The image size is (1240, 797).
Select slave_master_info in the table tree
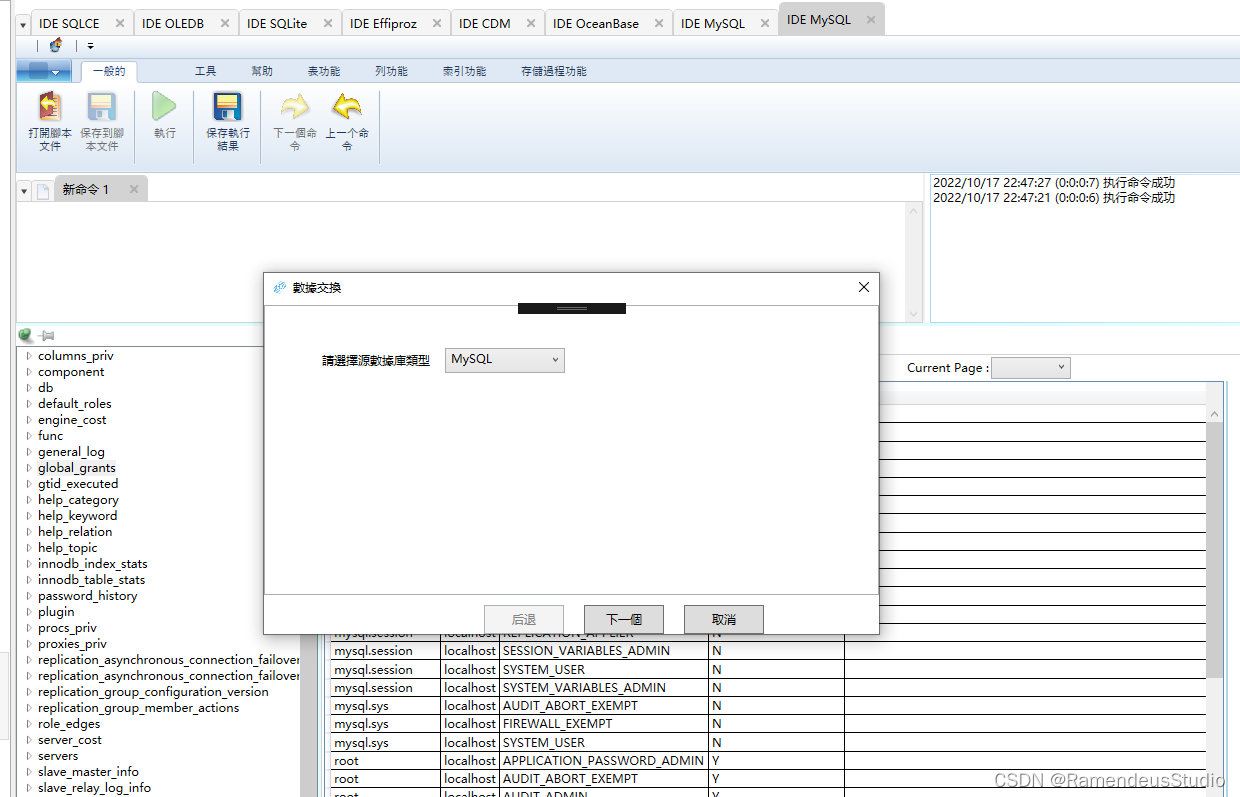click(x=88, y=772)
